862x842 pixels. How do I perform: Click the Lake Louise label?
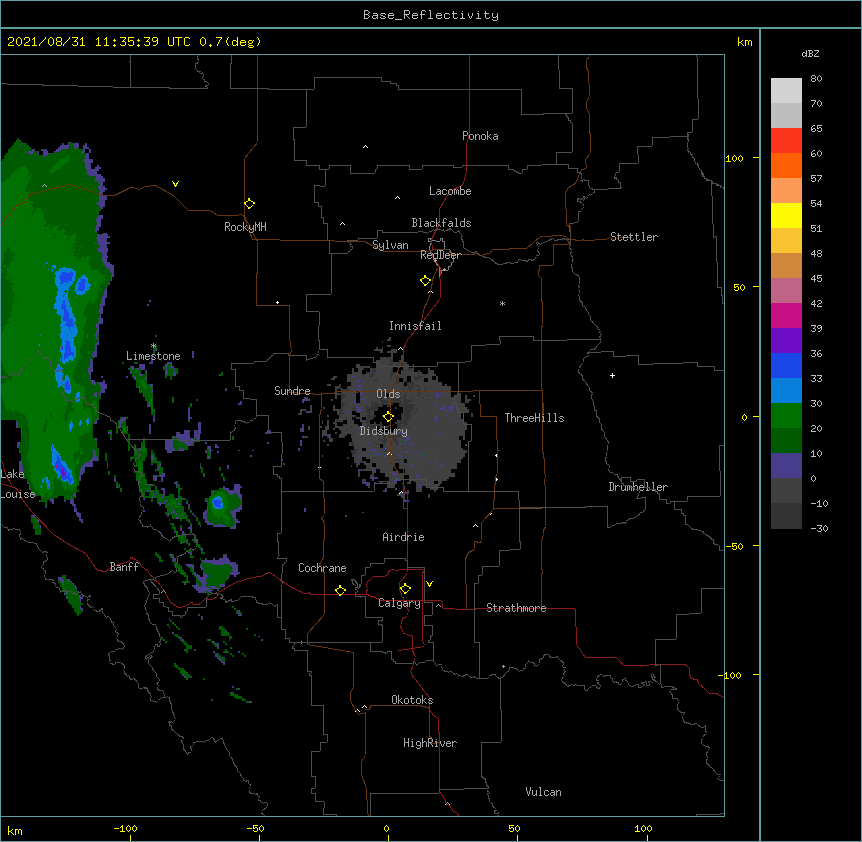(17, 484)
